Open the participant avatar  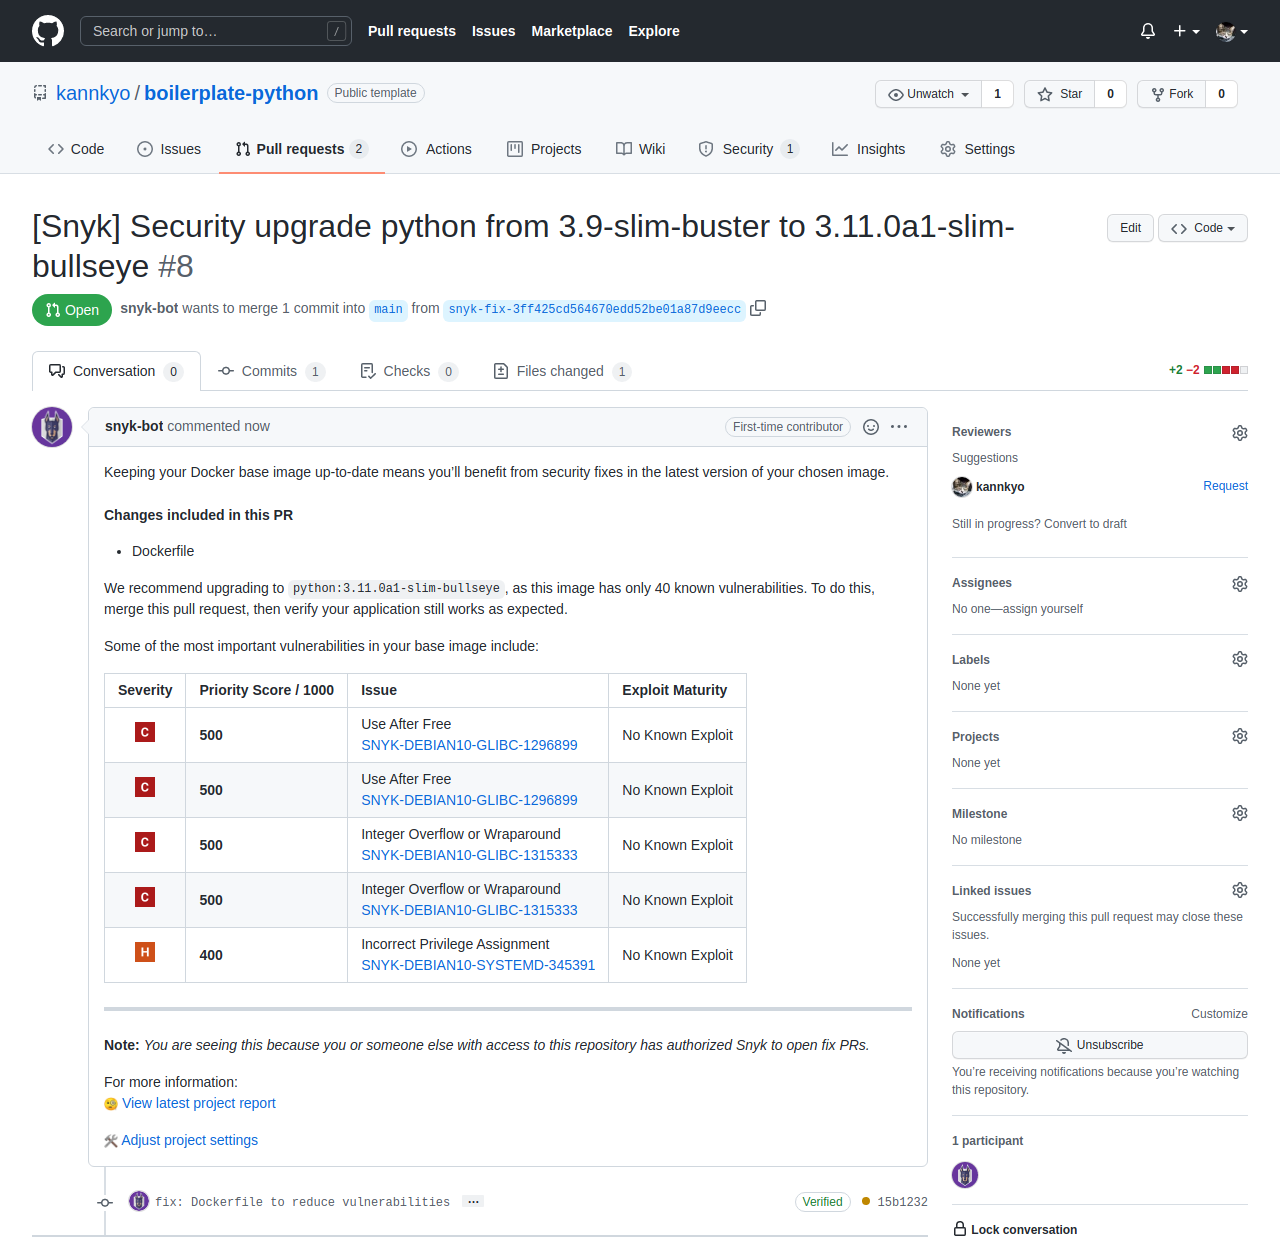965,1175
